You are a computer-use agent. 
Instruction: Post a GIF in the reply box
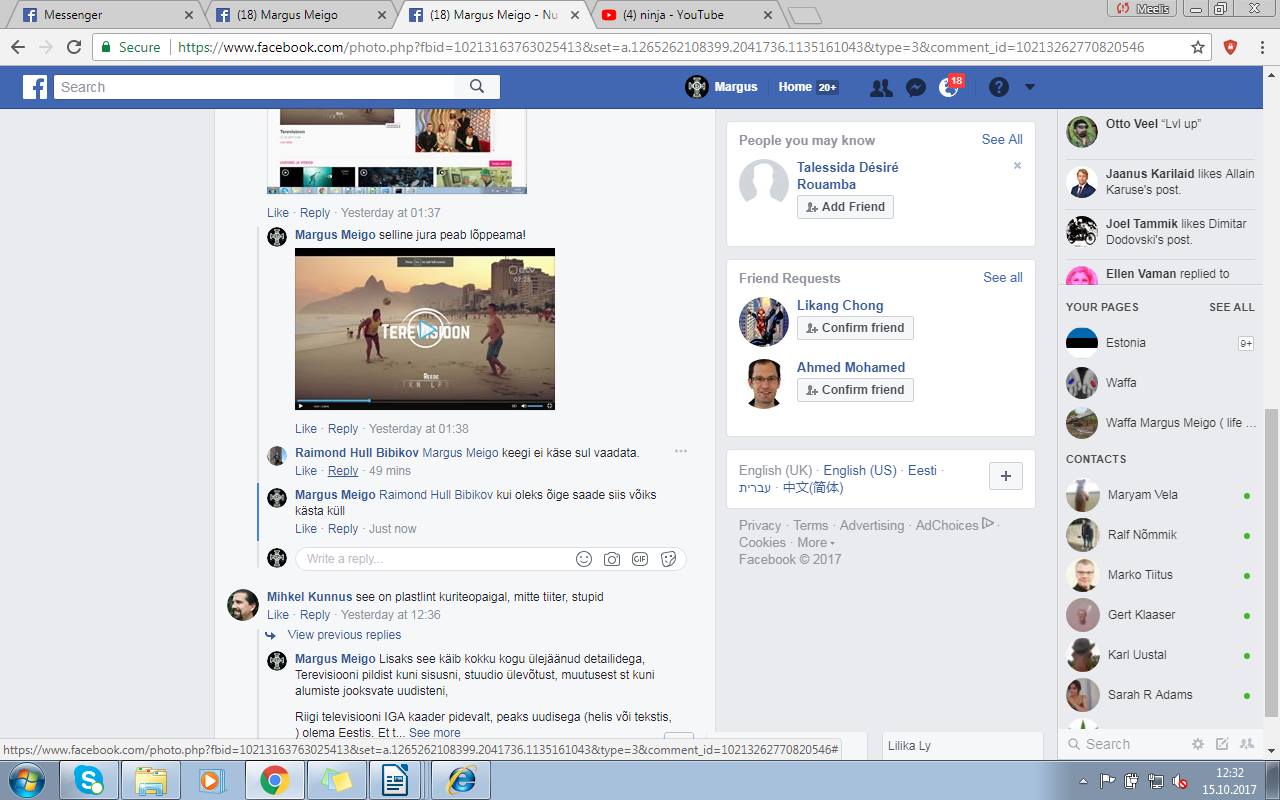[x=640, y=559]
